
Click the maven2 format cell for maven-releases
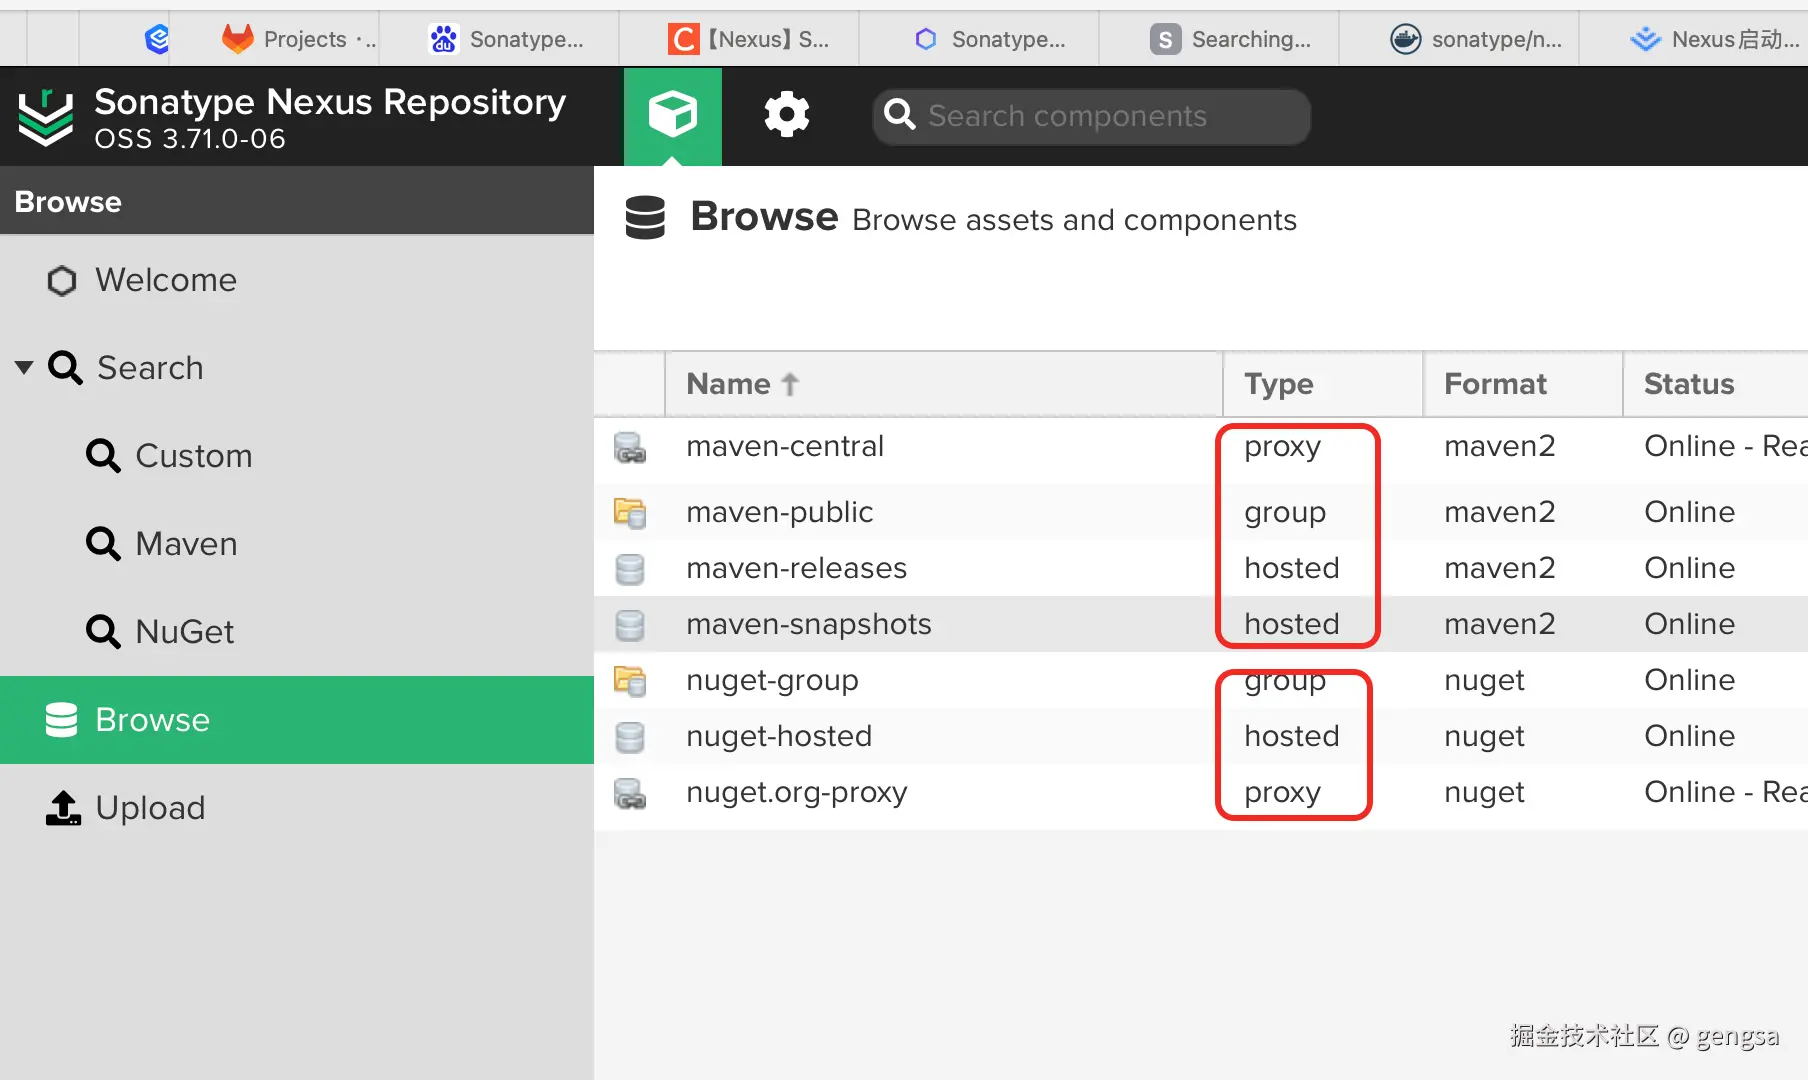click(x=1500, y=568)
